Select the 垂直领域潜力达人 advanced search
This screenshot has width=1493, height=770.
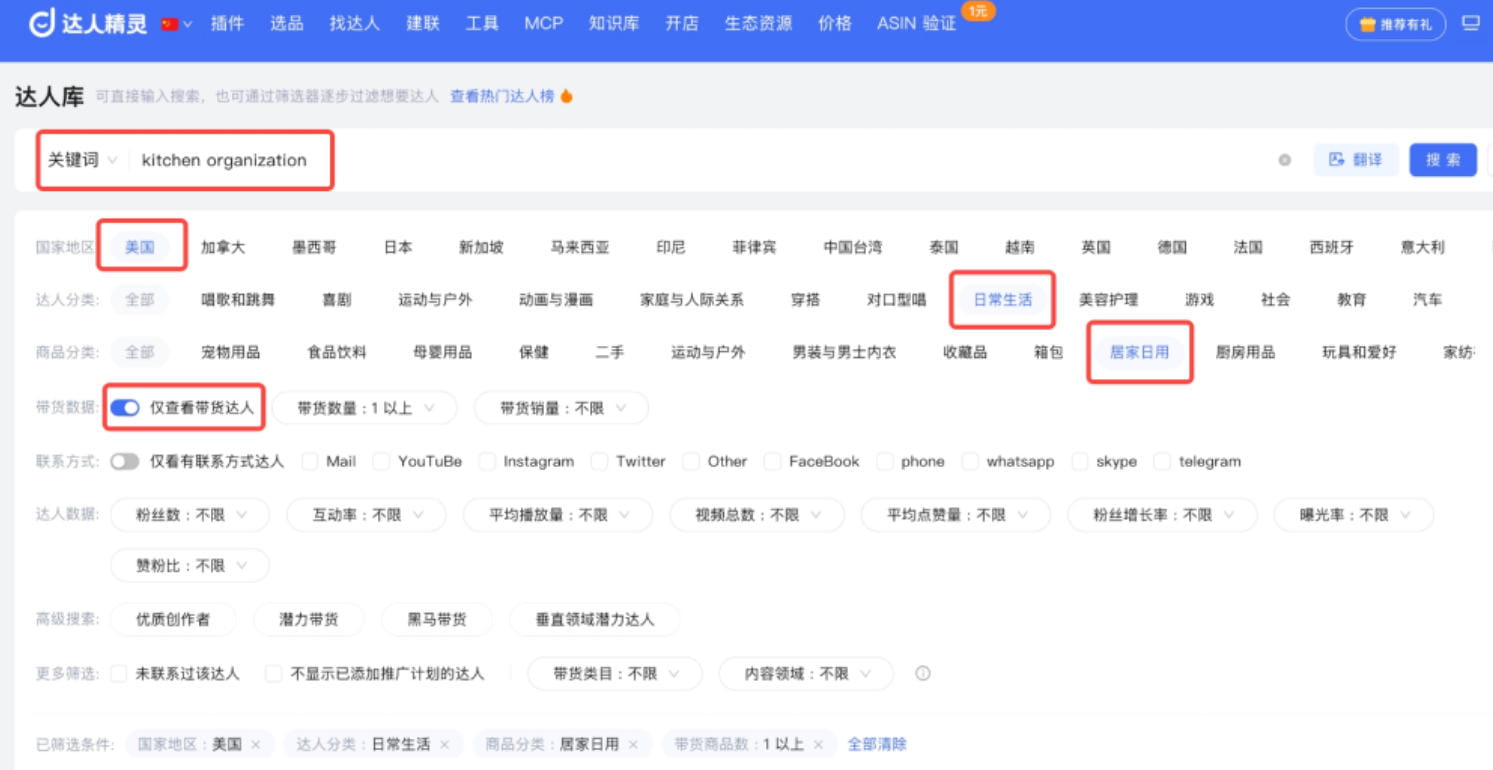(595, 619)
